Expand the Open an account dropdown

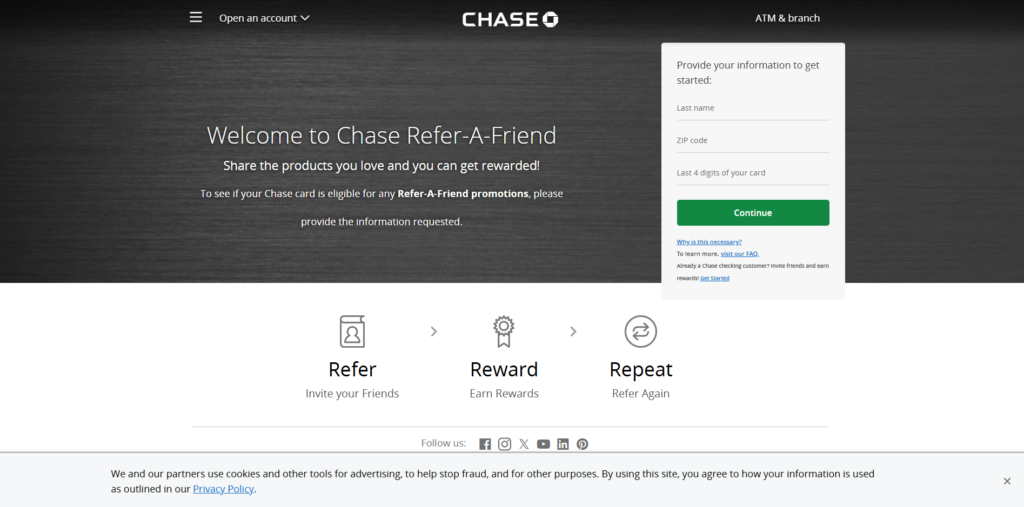coord(264,18)
